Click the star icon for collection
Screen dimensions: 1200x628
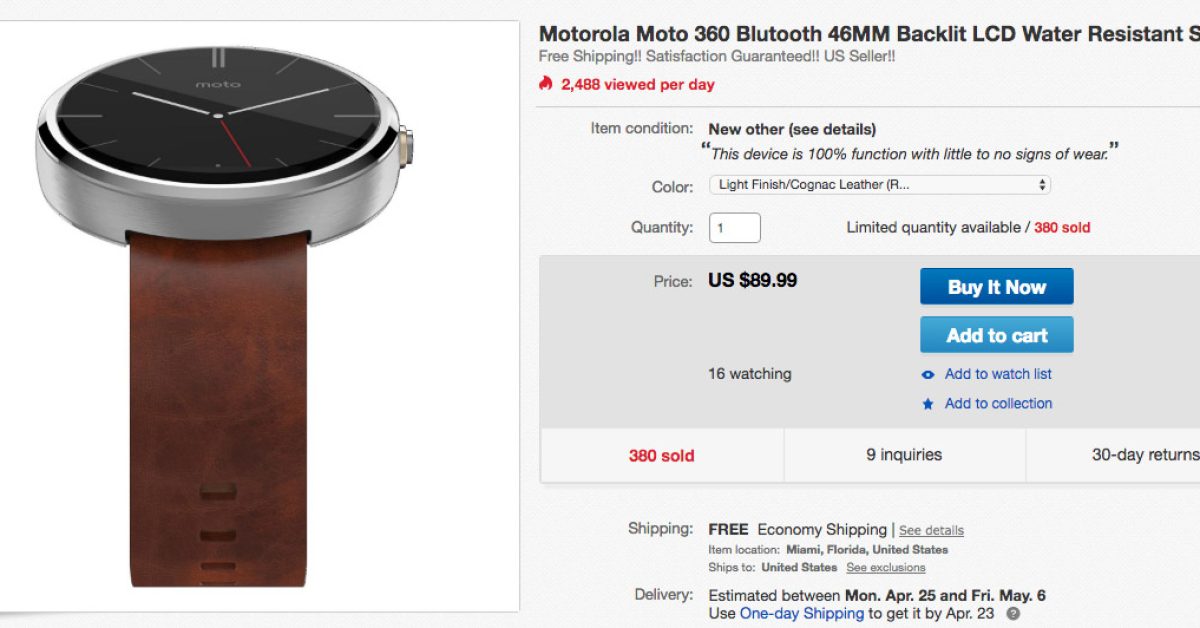928,404
